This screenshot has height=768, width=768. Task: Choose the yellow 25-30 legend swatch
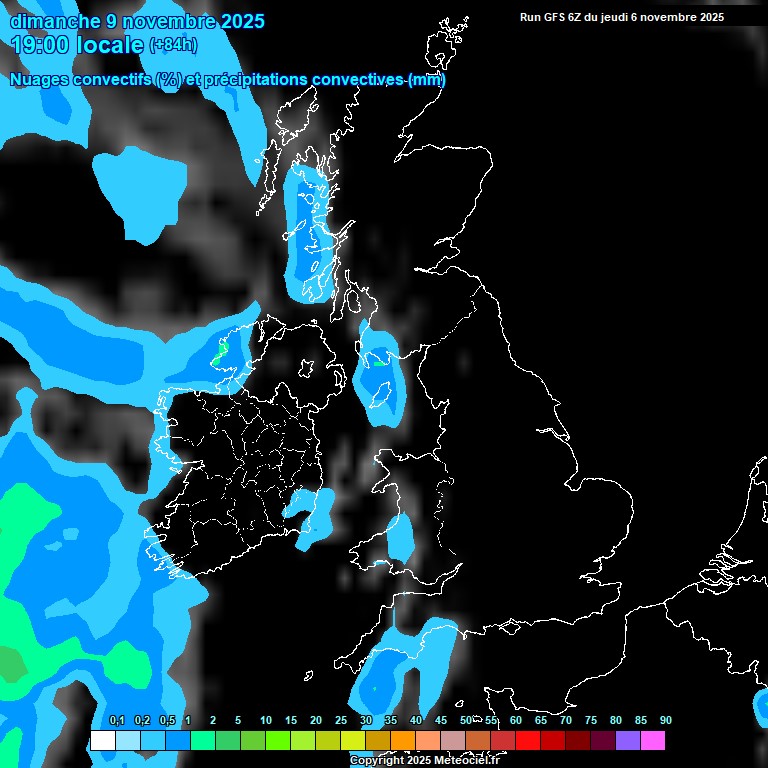tap(353, 741)
